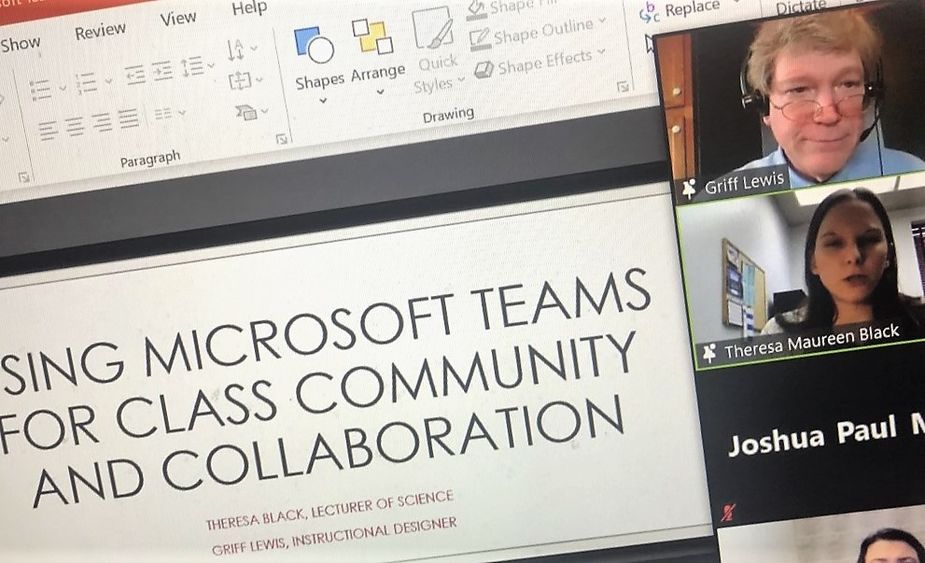Click the Numbering list icon

[x=86, y=83]
